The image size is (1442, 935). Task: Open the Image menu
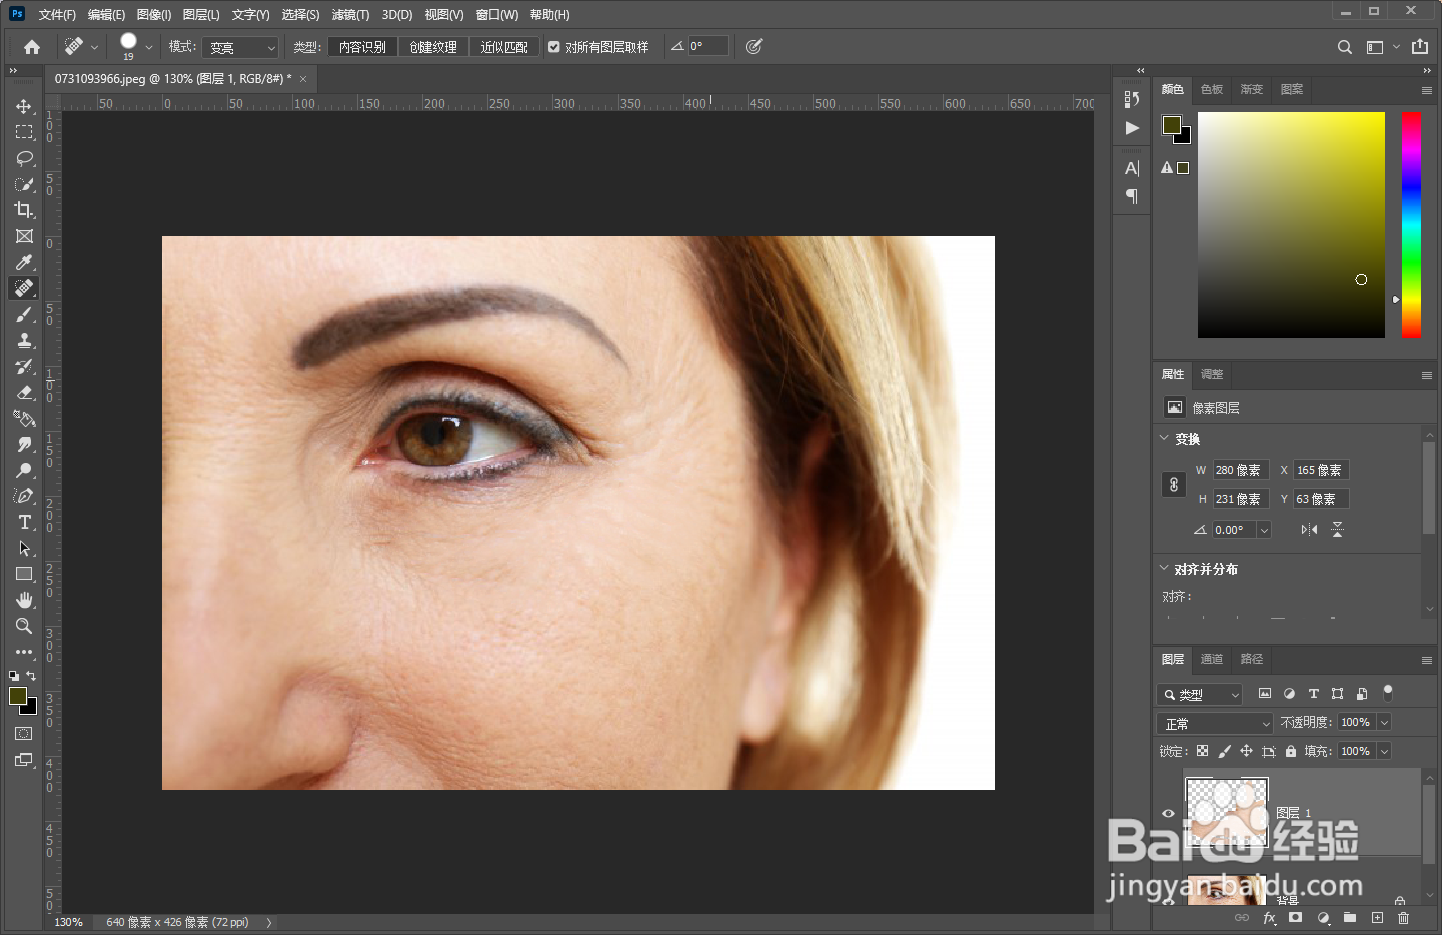[154, 14]
